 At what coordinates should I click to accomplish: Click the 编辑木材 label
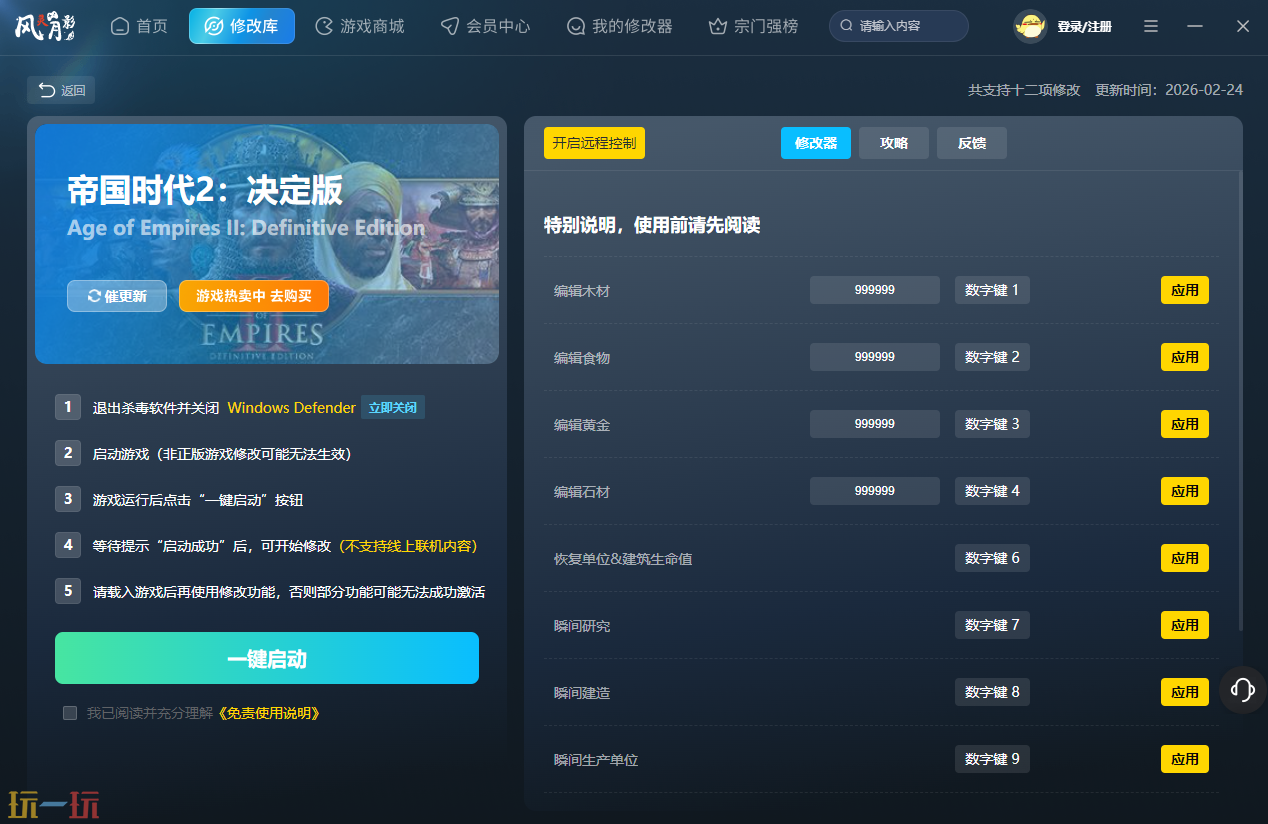582,291
